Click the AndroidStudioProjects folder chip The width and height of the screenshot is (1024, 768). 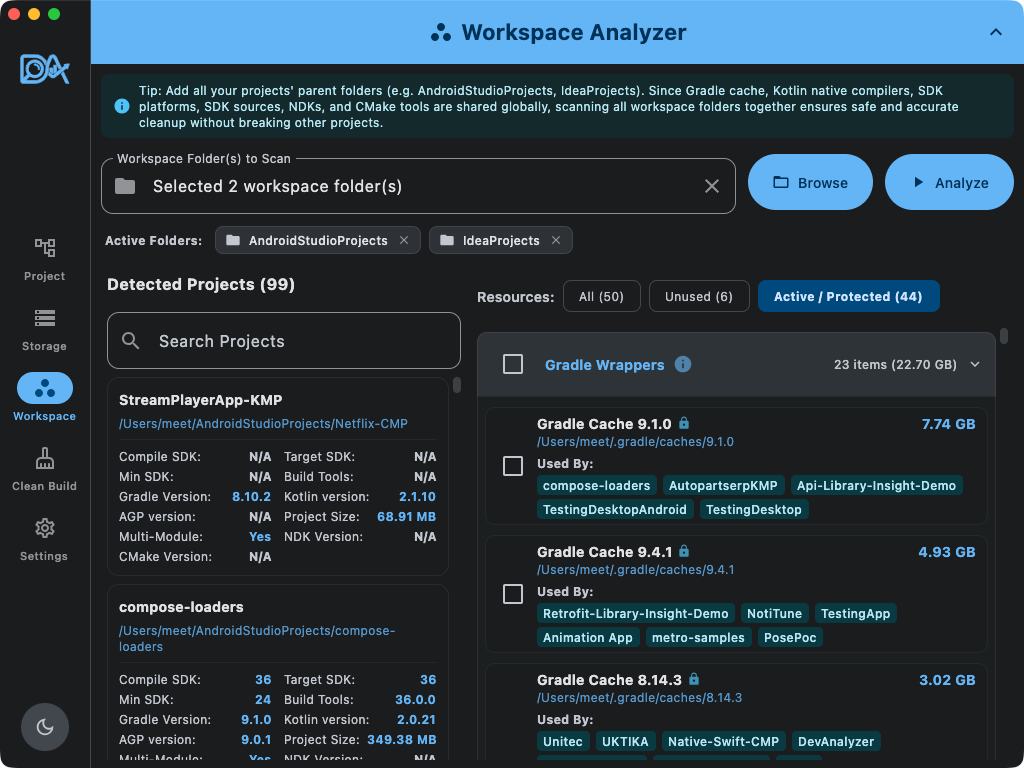tap(317, 240)
